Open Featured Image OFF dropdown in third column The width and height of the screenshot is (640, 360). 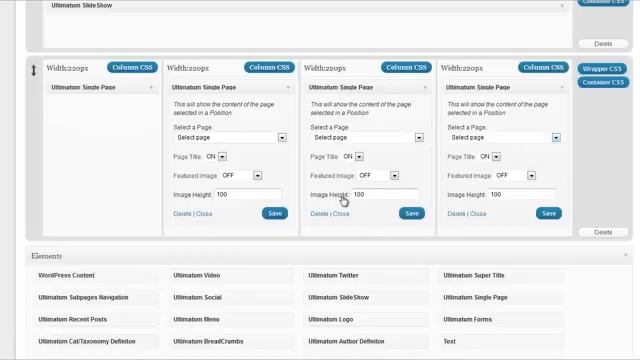(378, 176)
